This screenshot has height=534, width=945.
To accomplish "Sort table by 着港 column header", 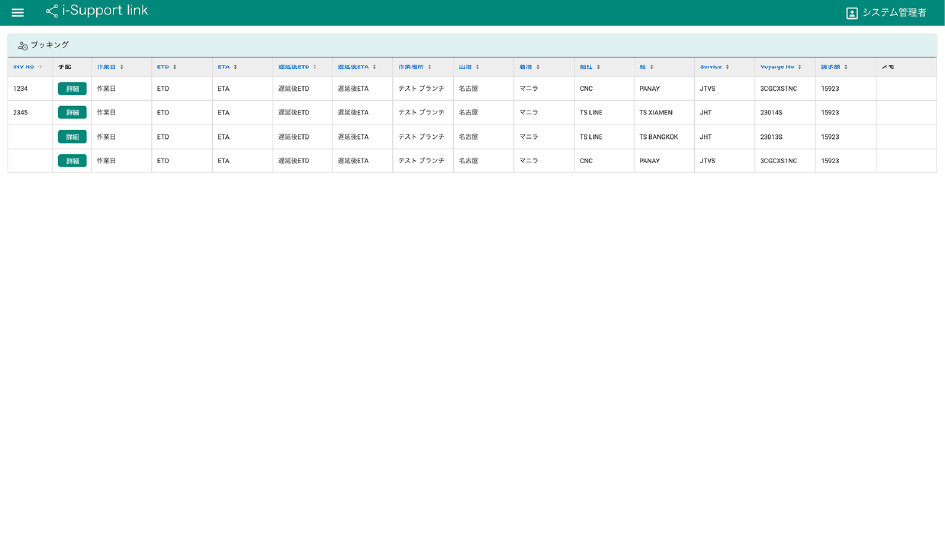I will tap(526, 67).
